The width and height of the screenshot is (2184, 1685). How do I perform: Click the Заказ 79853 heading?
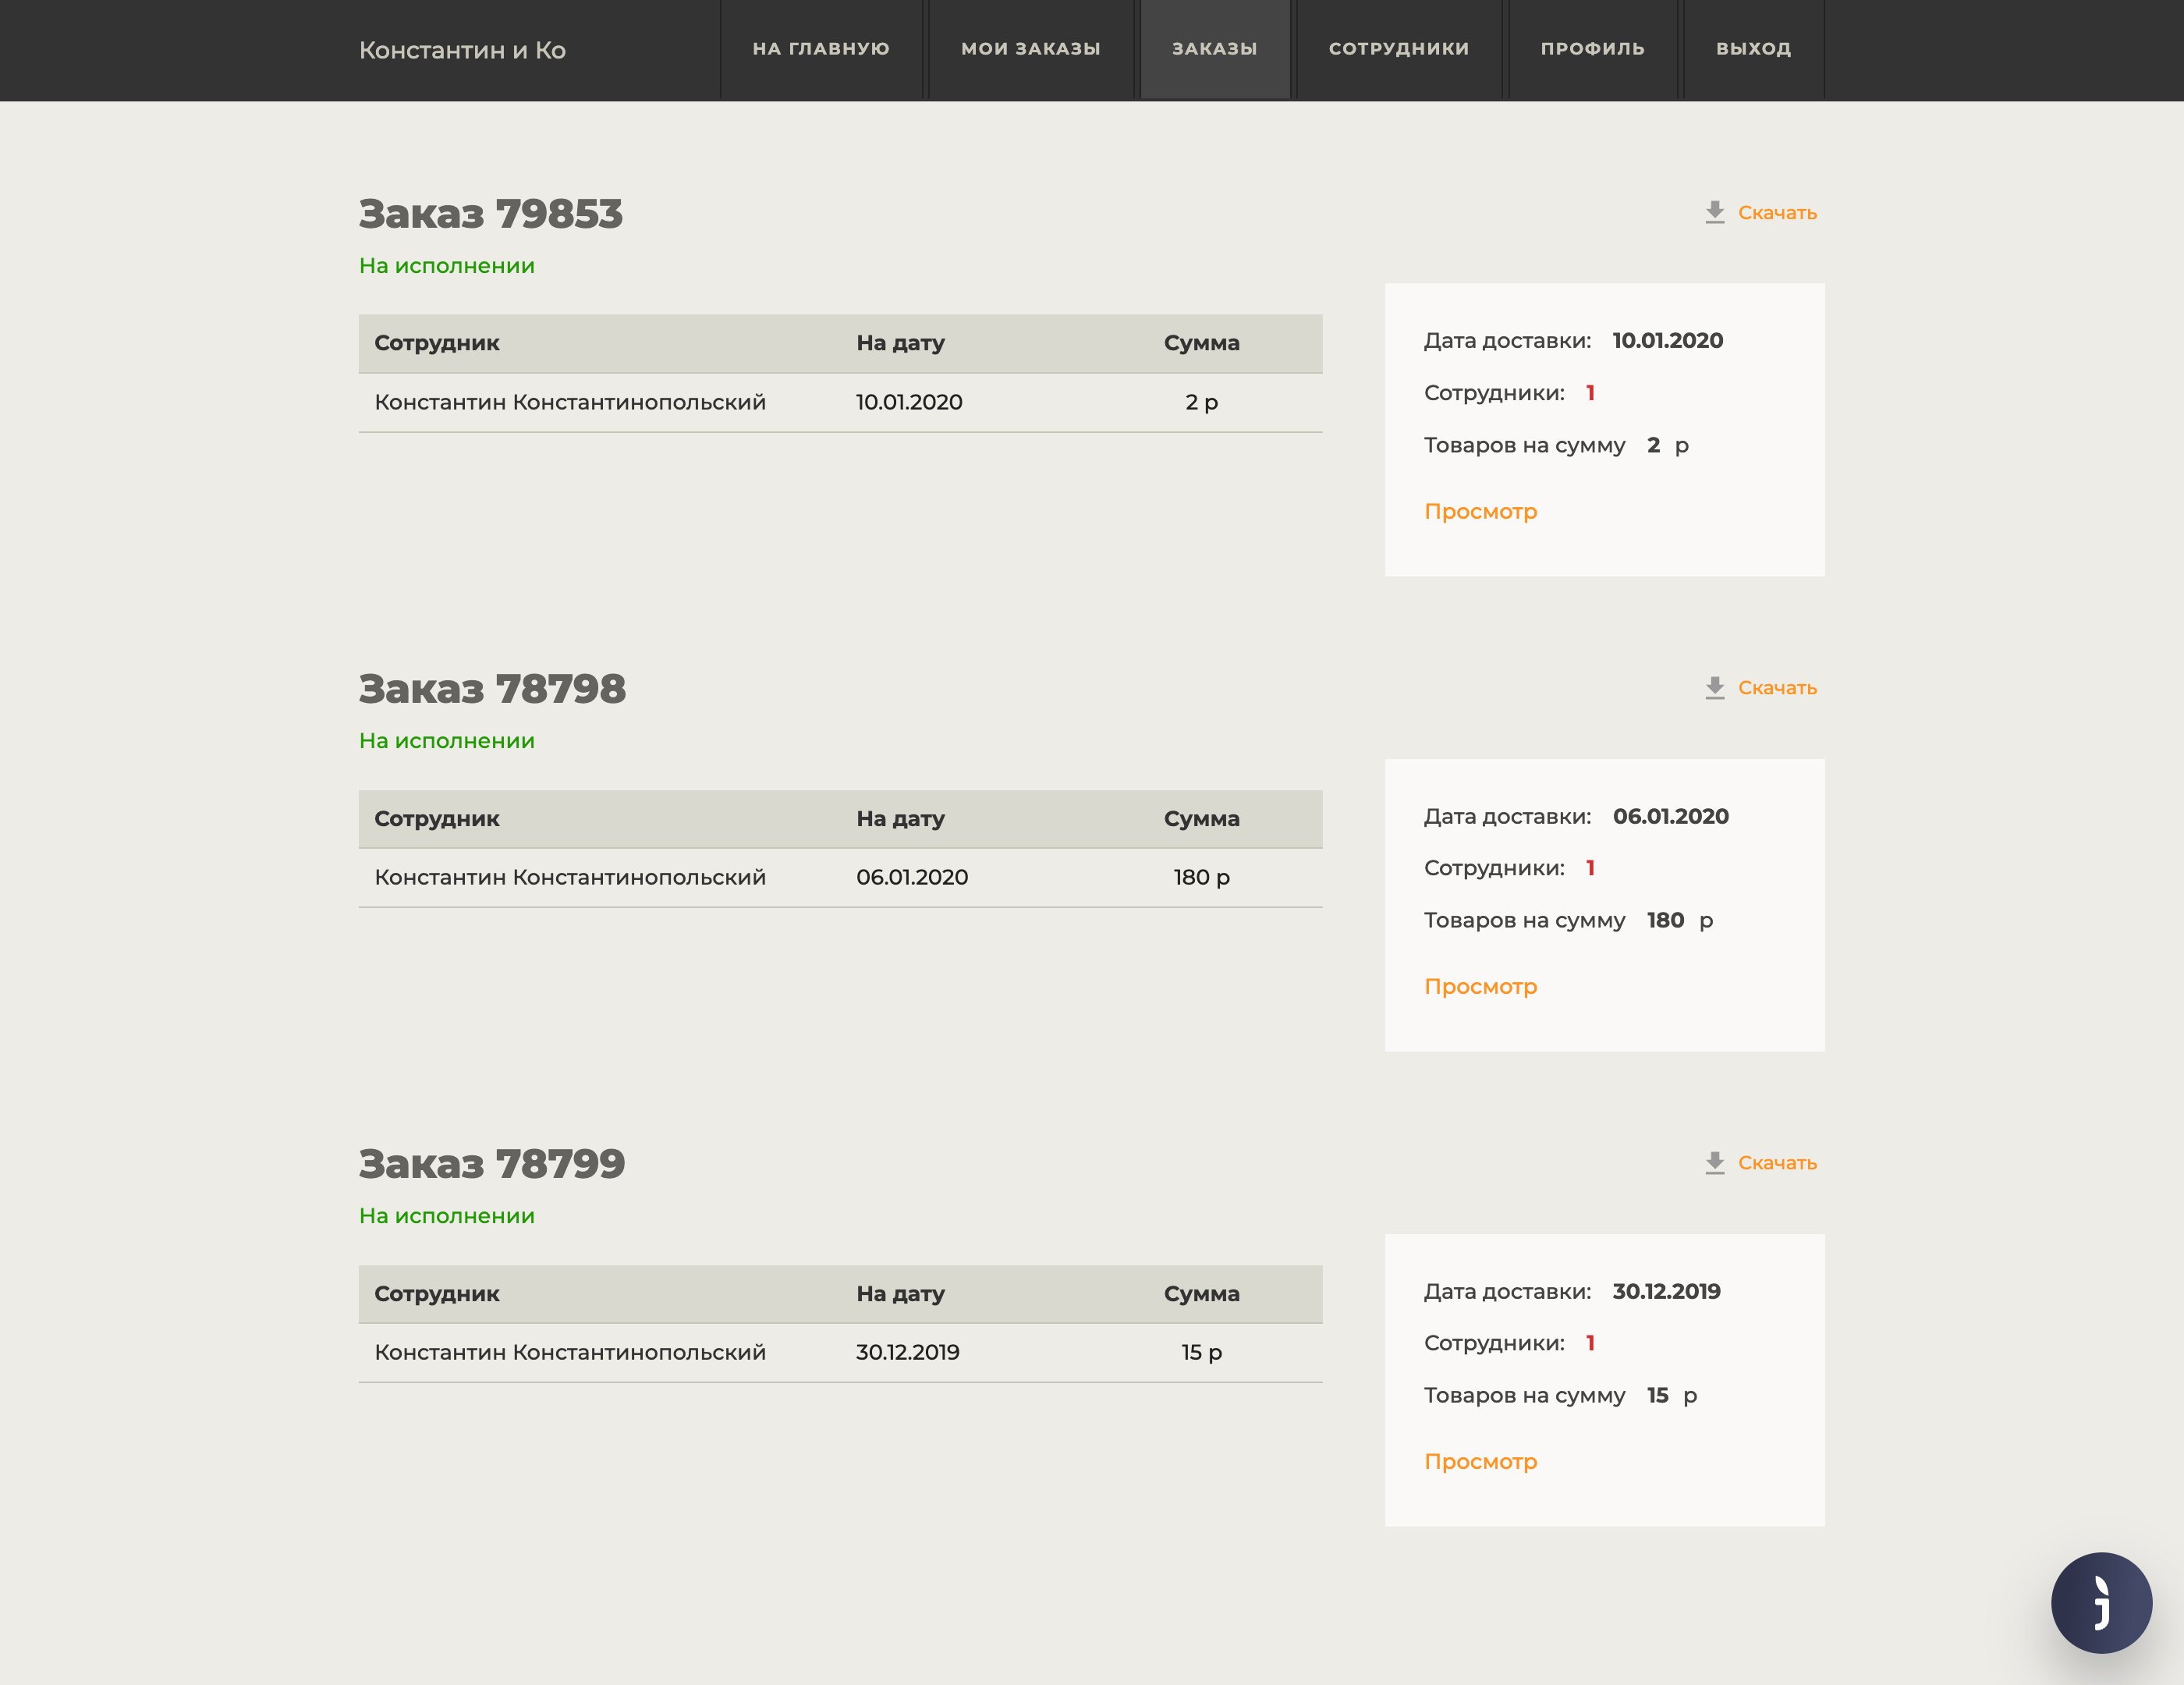[x=491, y=214]
